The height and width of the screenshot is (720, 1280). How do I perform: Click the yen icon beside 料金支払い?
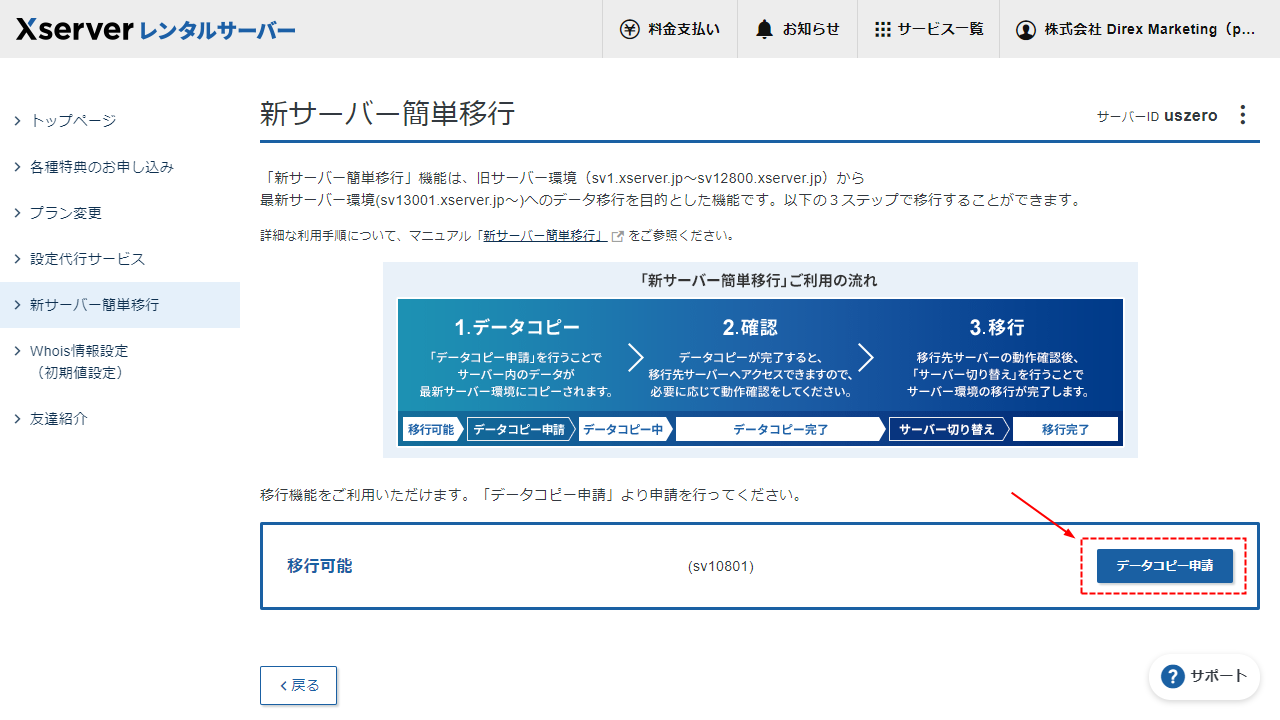[x=629, y=29]
